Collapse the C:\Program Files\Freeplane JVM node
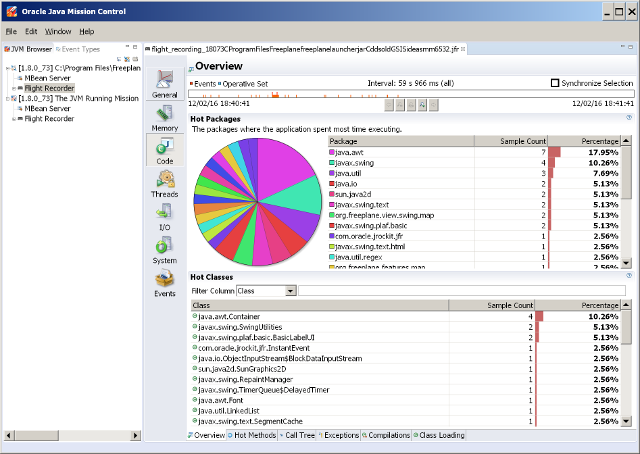The height and width of the screenshot is (454, 640). pyautogui.click(x=7, y=68)
